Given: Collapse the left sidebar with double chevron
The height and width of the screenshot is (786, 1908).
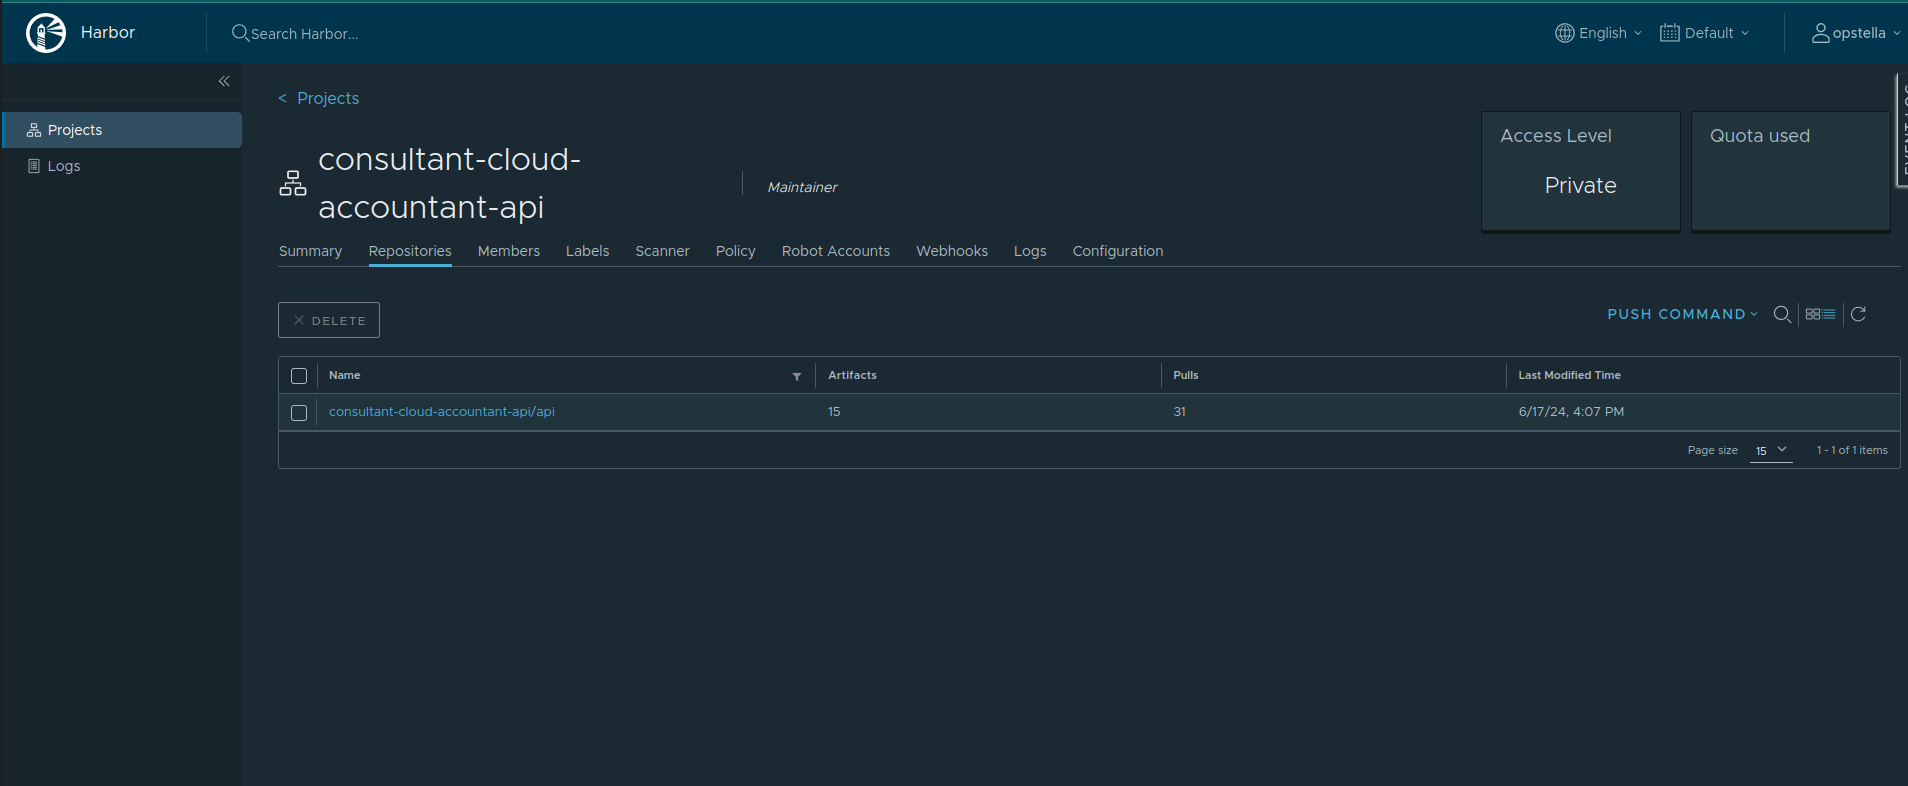Looking at the screenshot, I should [x=224, y=81].
